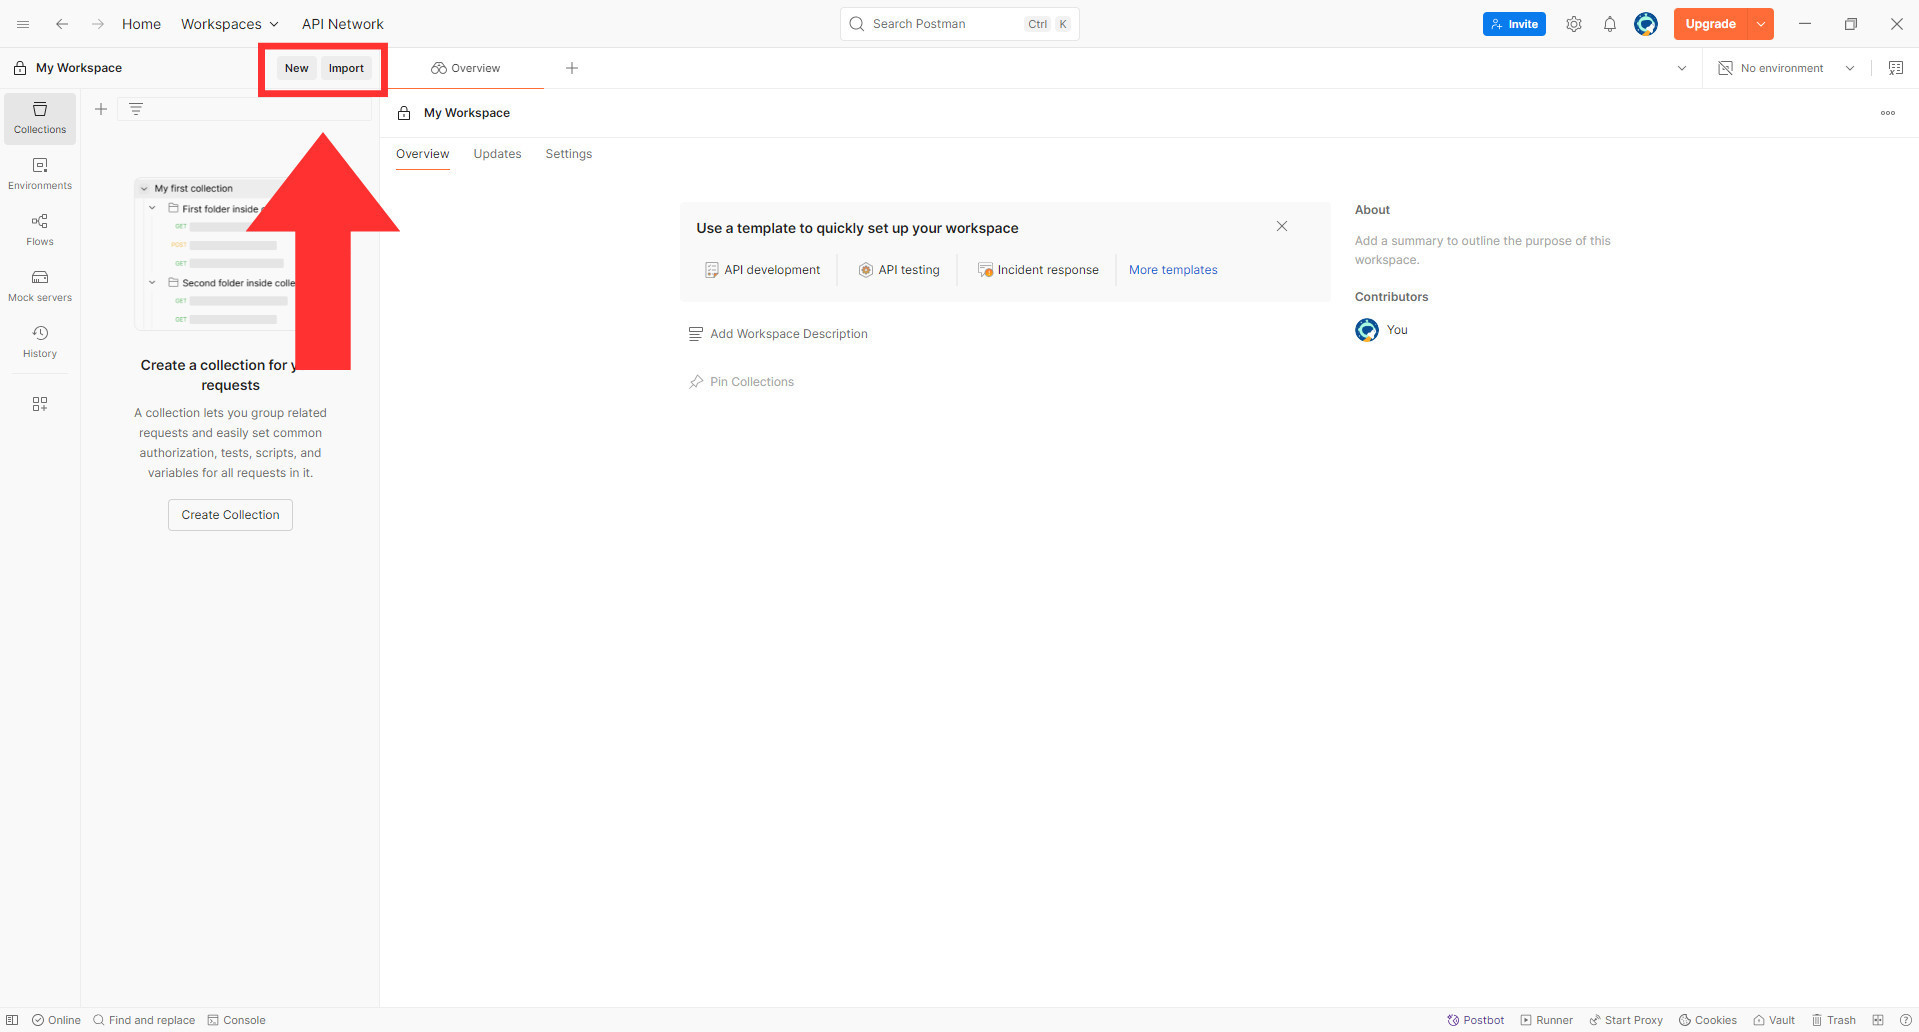Viewport: 1919px width, 1032px height.
Task: Click the collections search field
Action: (245, 109)
